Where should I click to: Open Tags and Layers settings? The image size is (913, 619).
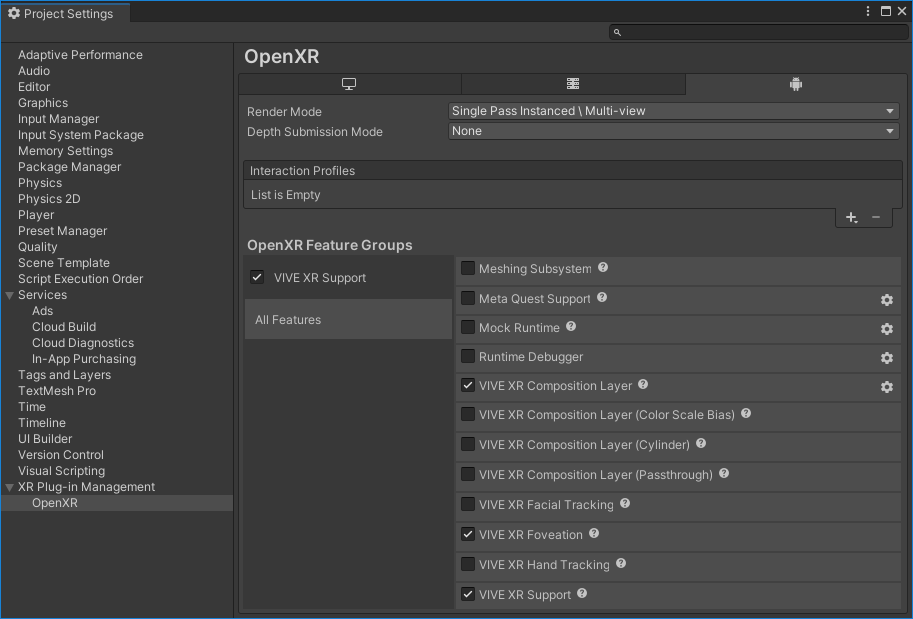64,375
